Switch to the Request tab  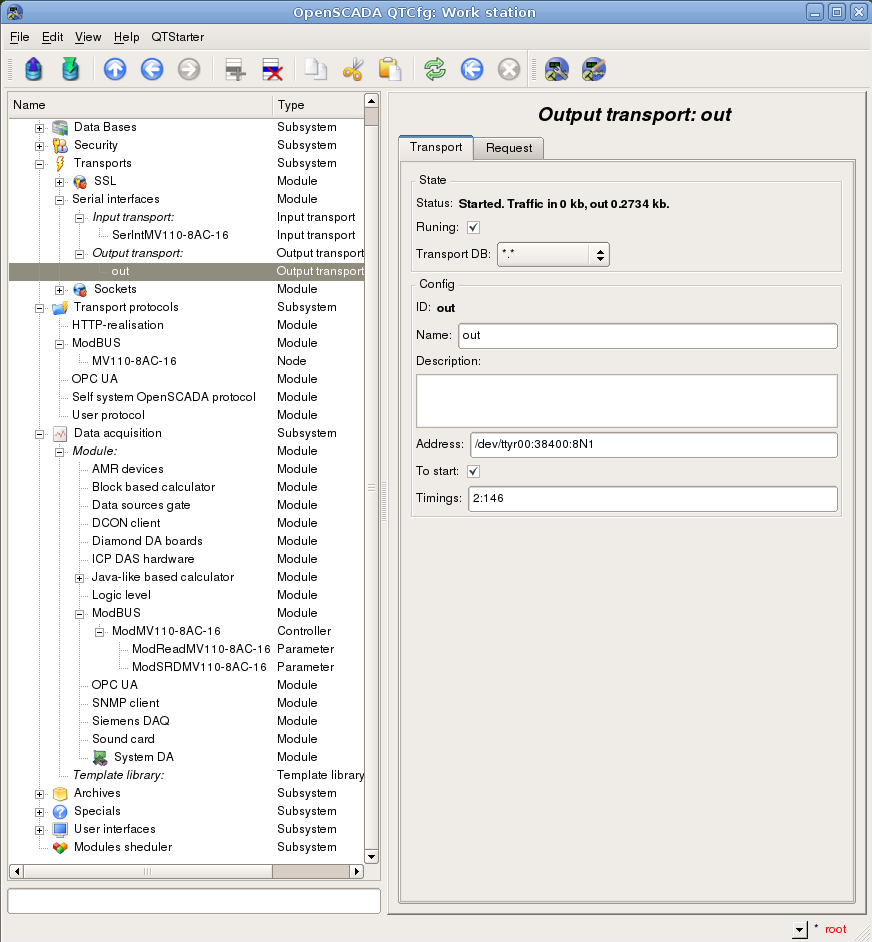509,148
